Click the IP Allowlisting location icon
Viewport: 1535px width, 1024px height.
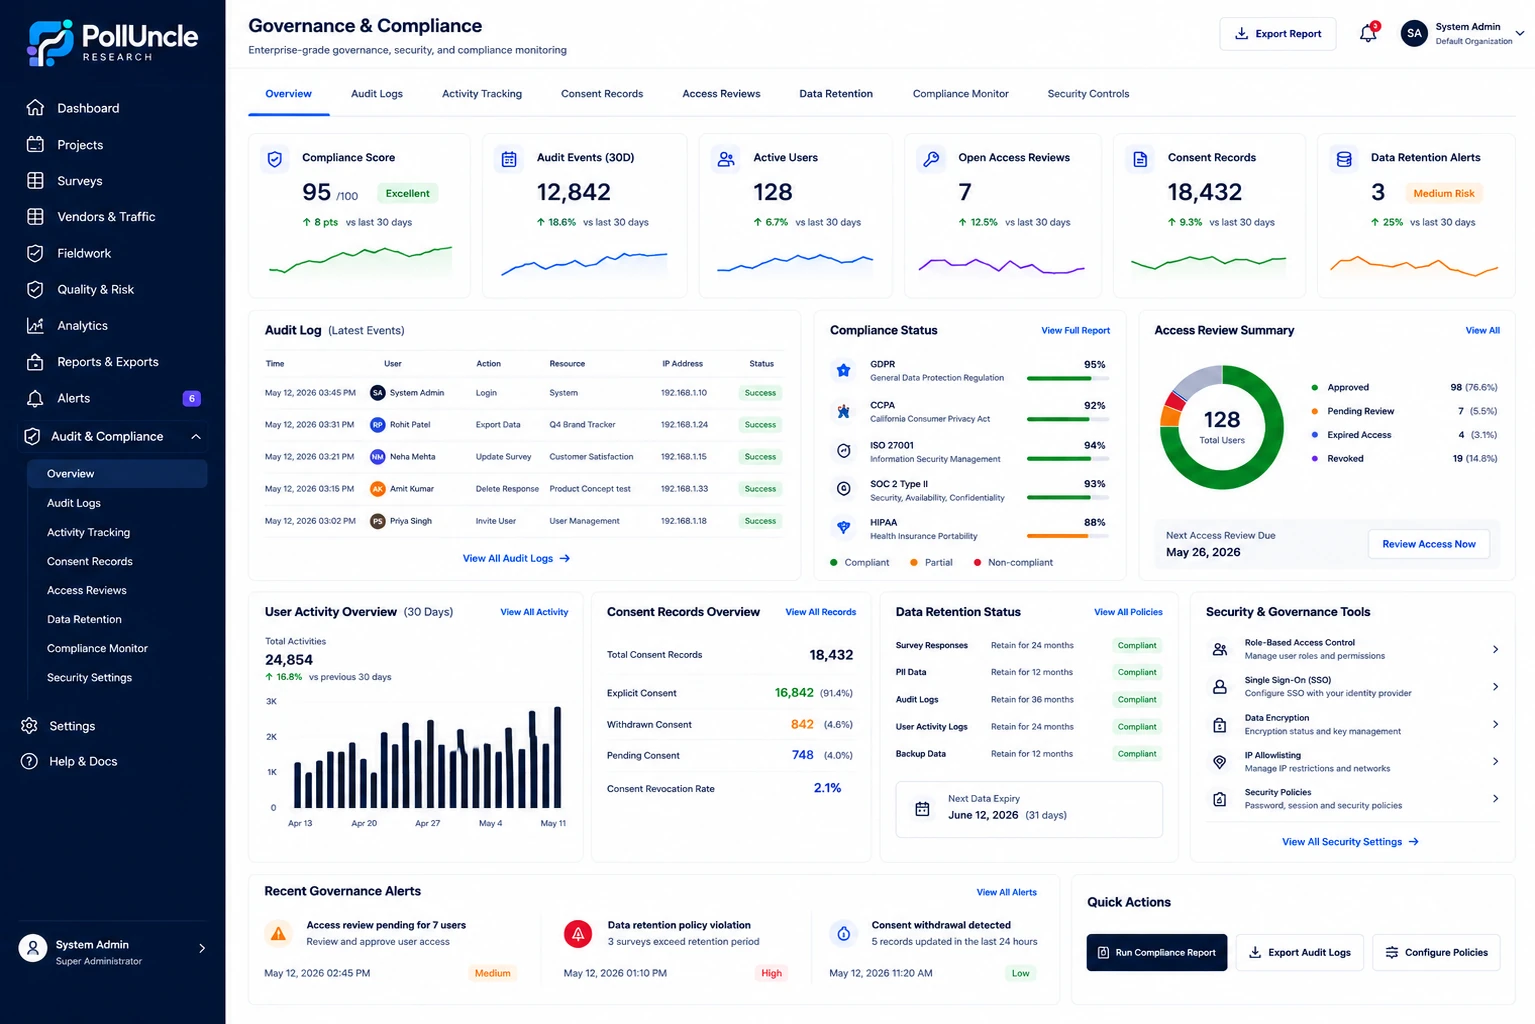click(x=1220, y=762)
